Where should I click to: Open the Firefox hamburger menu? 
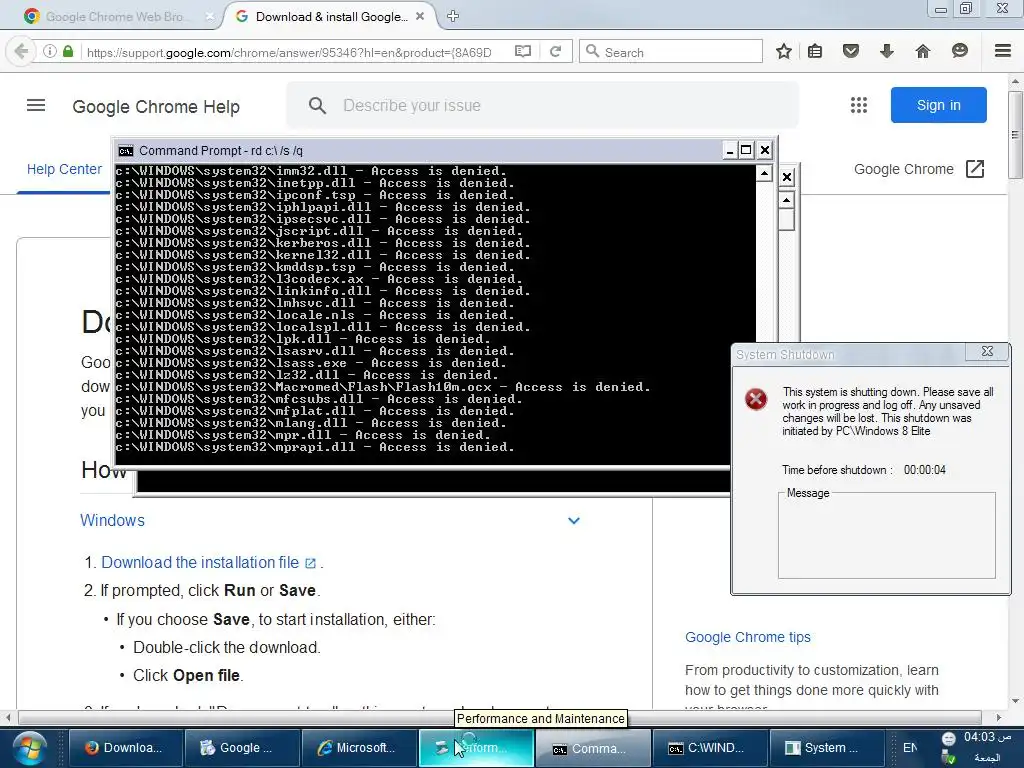pyautogui.click(x=1002, y=51)
